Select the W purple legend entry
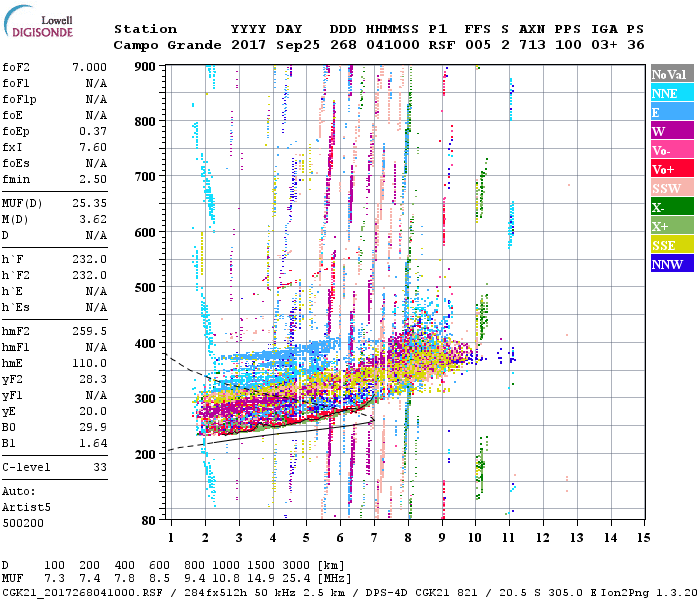Screen dimensions: 700x600 (669, 132)
